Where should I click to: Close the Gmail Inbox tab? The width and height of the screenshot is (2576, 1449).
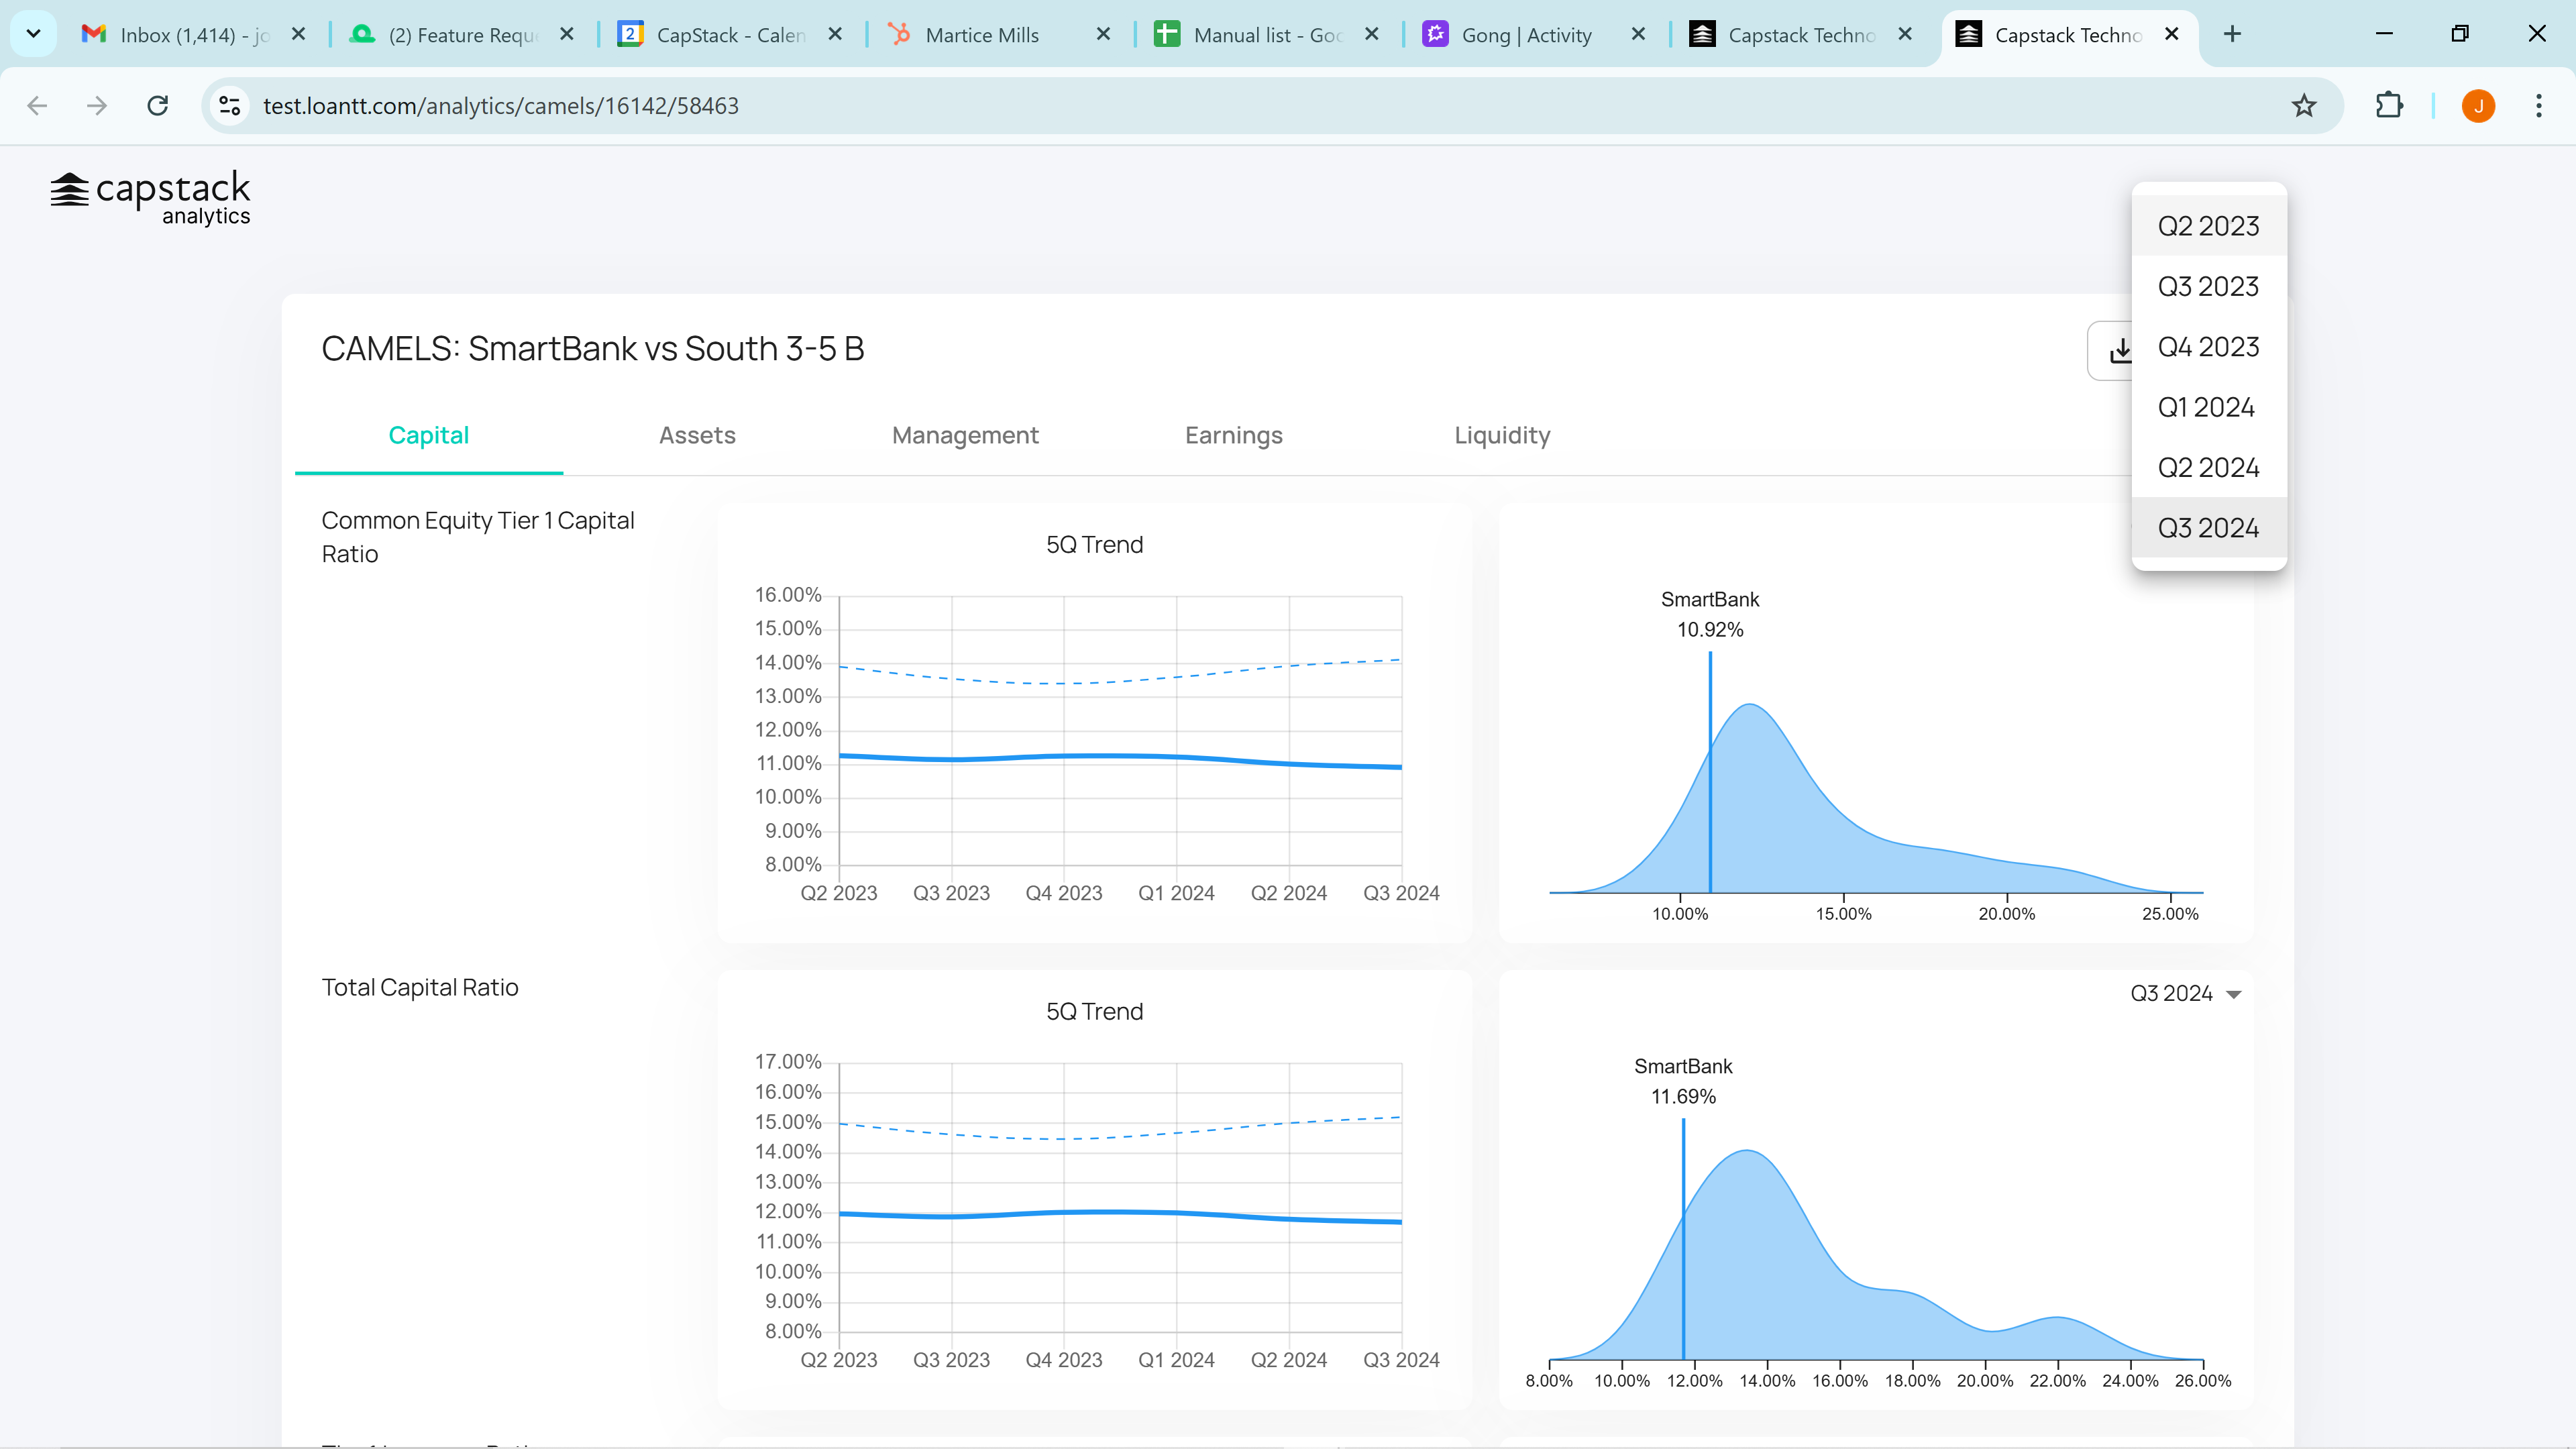pos(298,34)
